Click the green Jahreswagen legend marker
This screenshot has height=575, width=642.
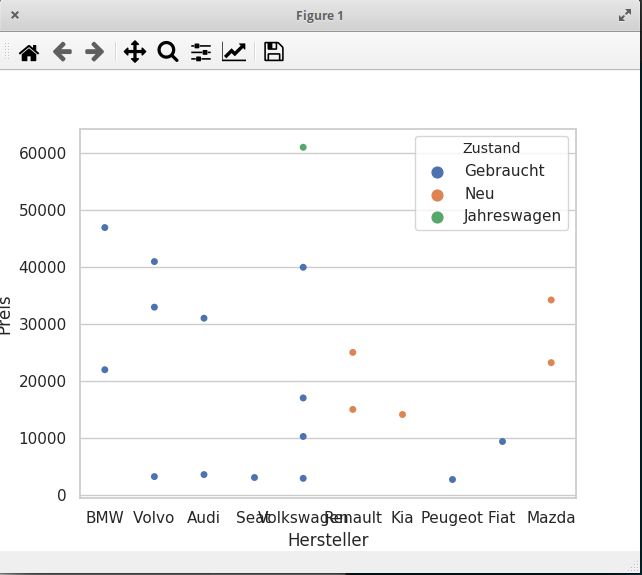[x=437, y=217]
